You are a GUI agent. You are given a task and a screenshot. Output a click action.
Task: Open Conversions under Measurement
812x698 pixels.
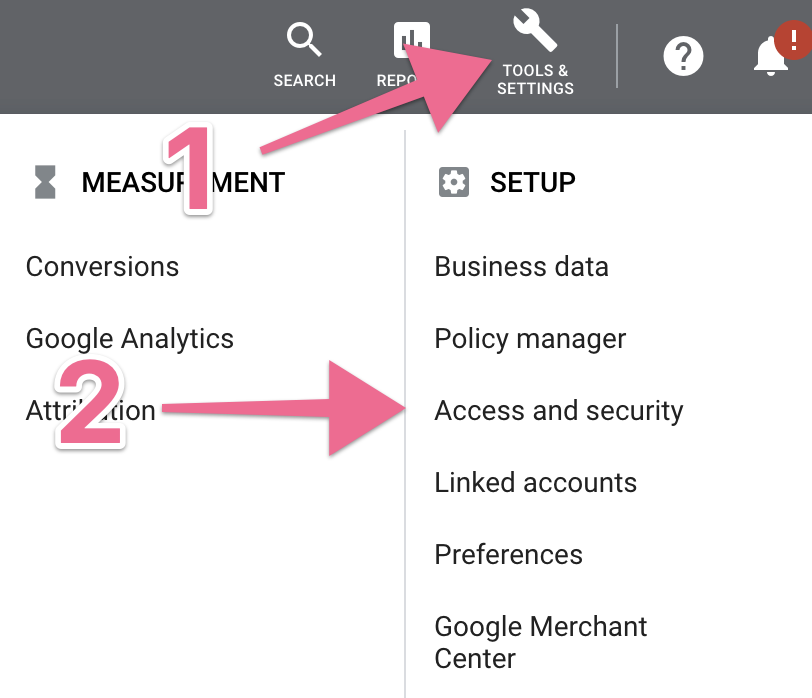pos(102,267)
